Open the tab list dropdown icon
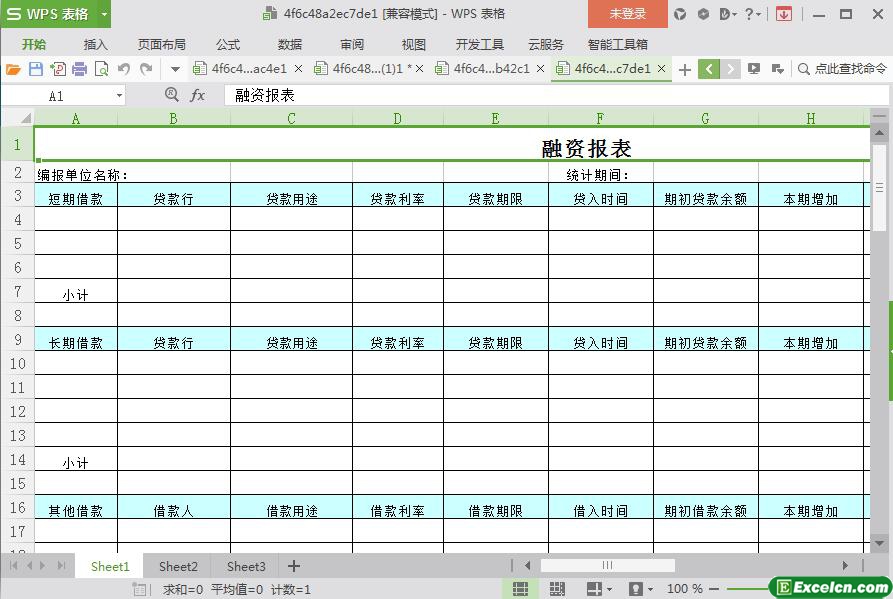 tap(777, 69)
